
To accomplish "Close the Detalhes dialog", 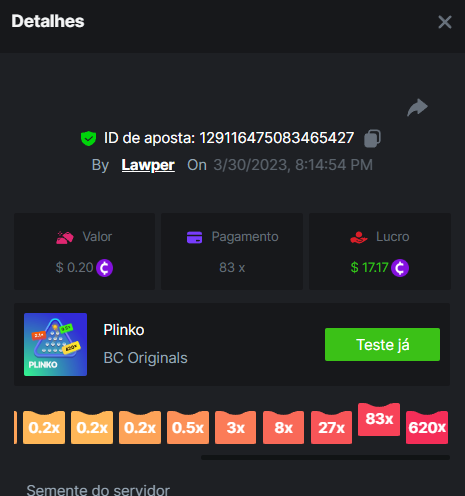I will [x=445, y=22].
